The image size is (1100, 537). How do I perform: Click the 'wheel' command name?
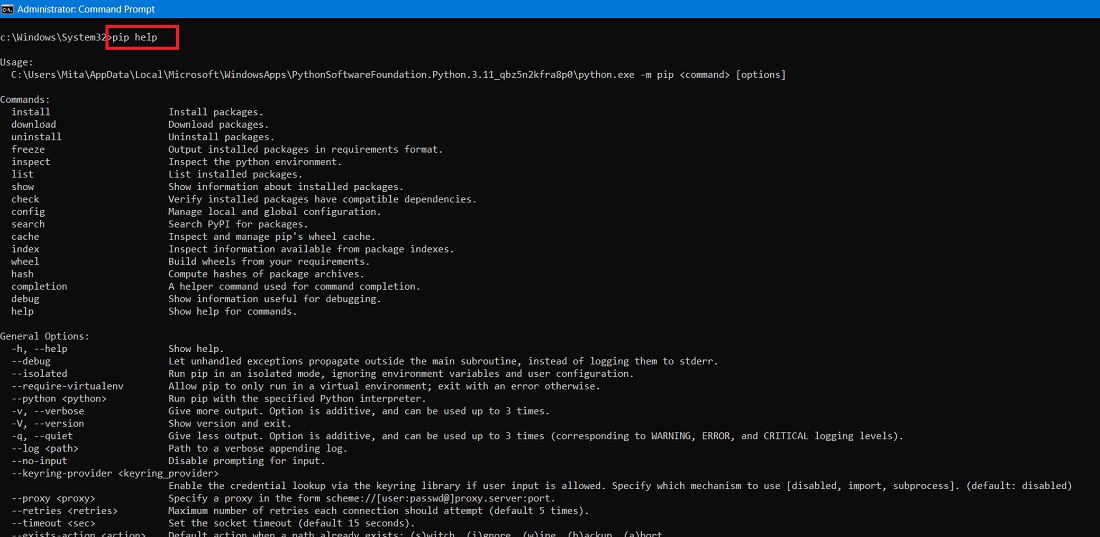click(25, 261)
